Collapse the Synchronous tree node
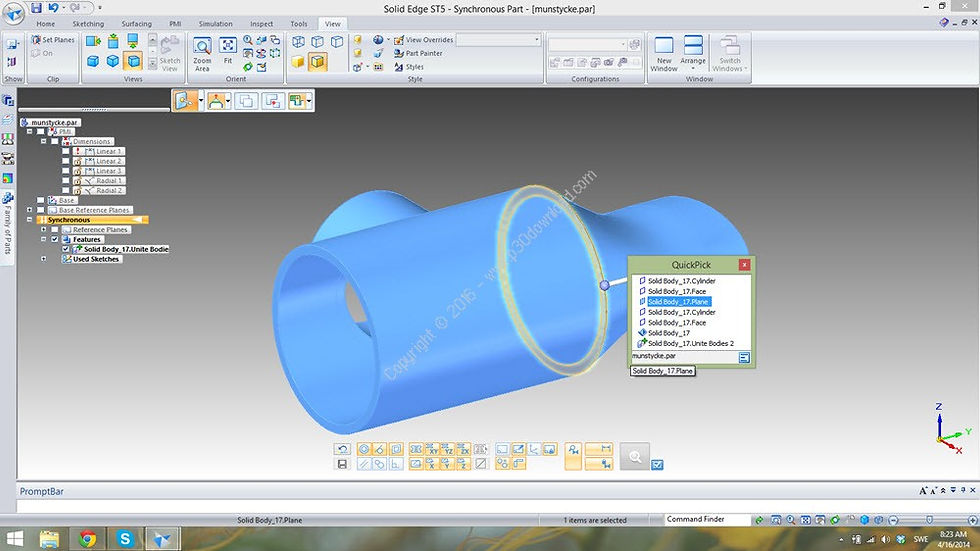Viewport: 980px width, 551px height. [x=29, y=220]
